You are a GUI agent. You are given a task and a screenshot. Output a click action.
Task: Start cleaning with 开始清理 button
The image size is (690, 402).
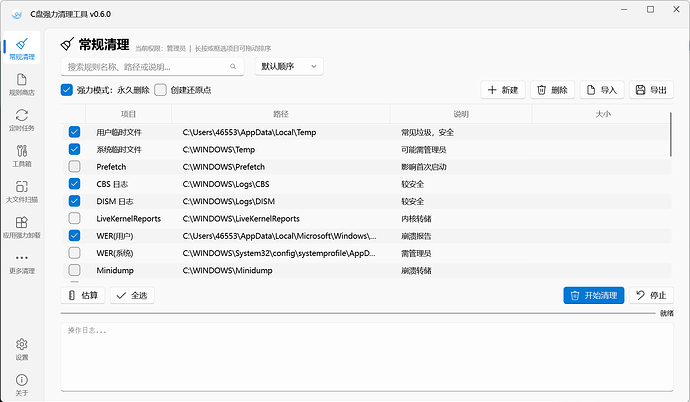coord(594,295)
